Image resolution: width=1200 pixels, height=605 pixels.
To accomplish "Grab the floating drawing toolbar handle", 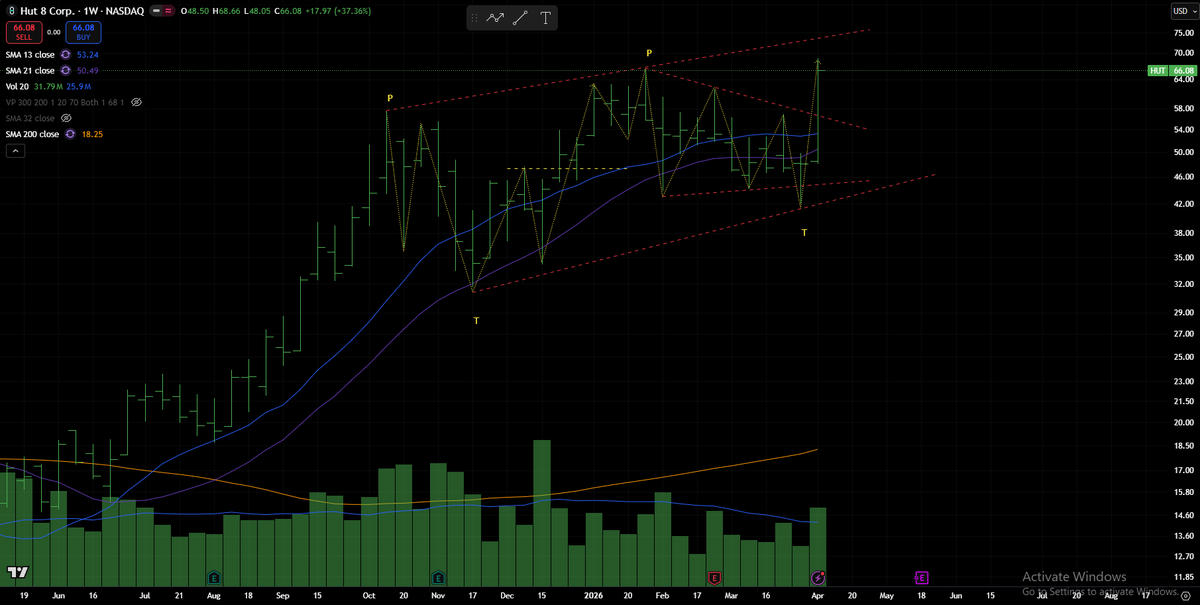I will (x=476, y=18).
